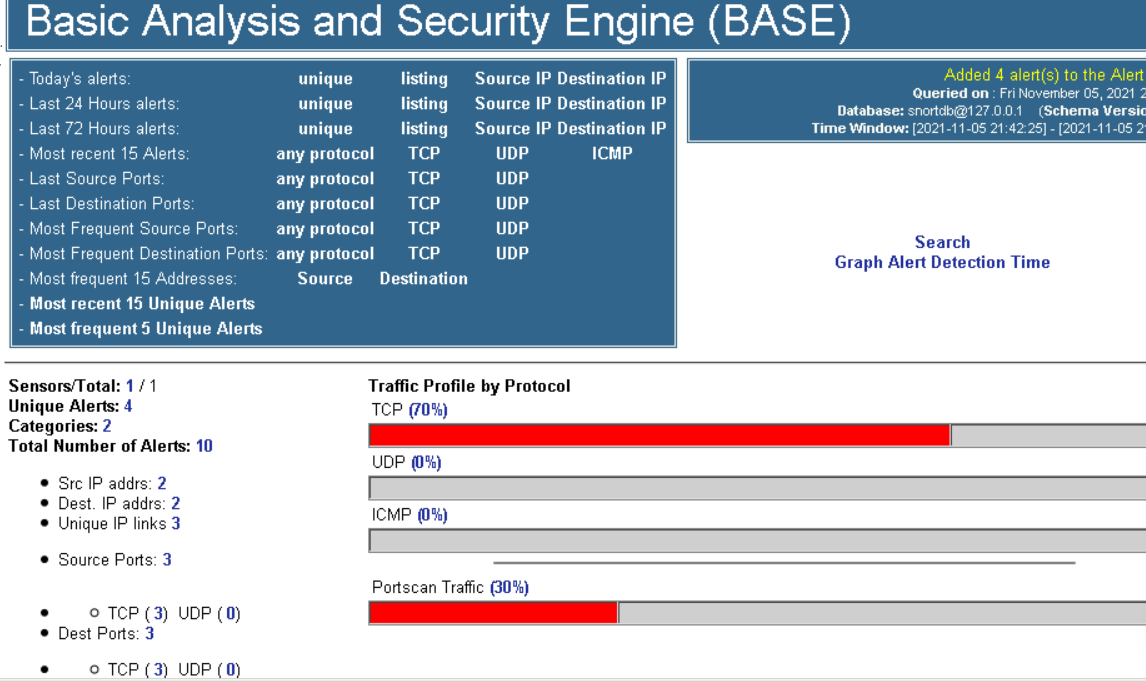Open Last Source Ports any protocol
Screen dimensions: 1146x682
[325, 178]
